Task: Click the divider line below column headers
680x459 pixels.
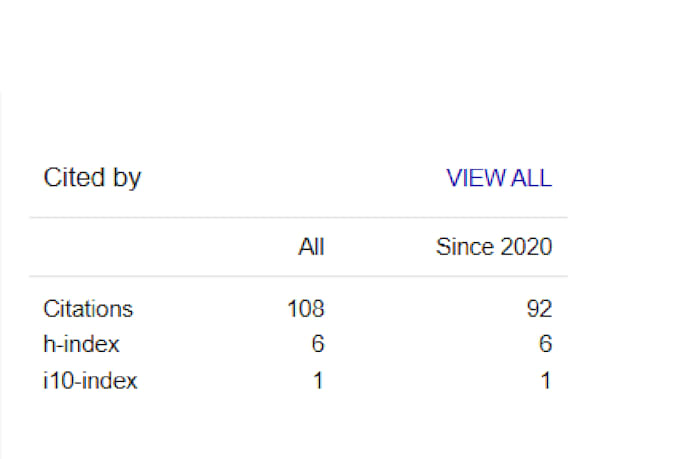Action: click(x=298, y=275)
